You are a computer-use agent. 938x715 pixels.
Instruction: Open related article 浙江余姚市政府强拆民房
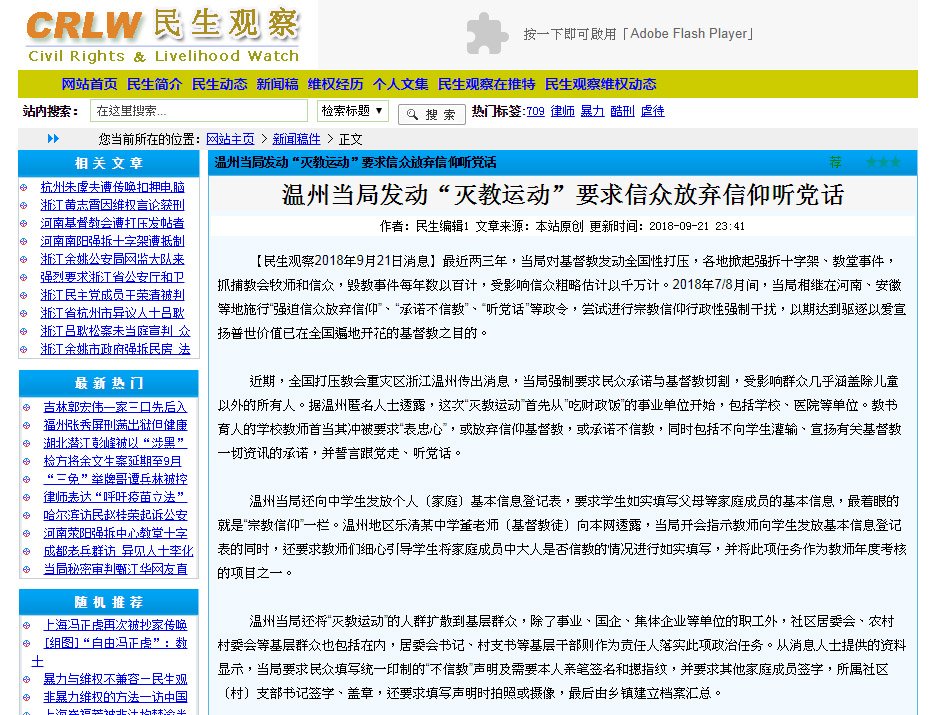(x=115, y=349)
